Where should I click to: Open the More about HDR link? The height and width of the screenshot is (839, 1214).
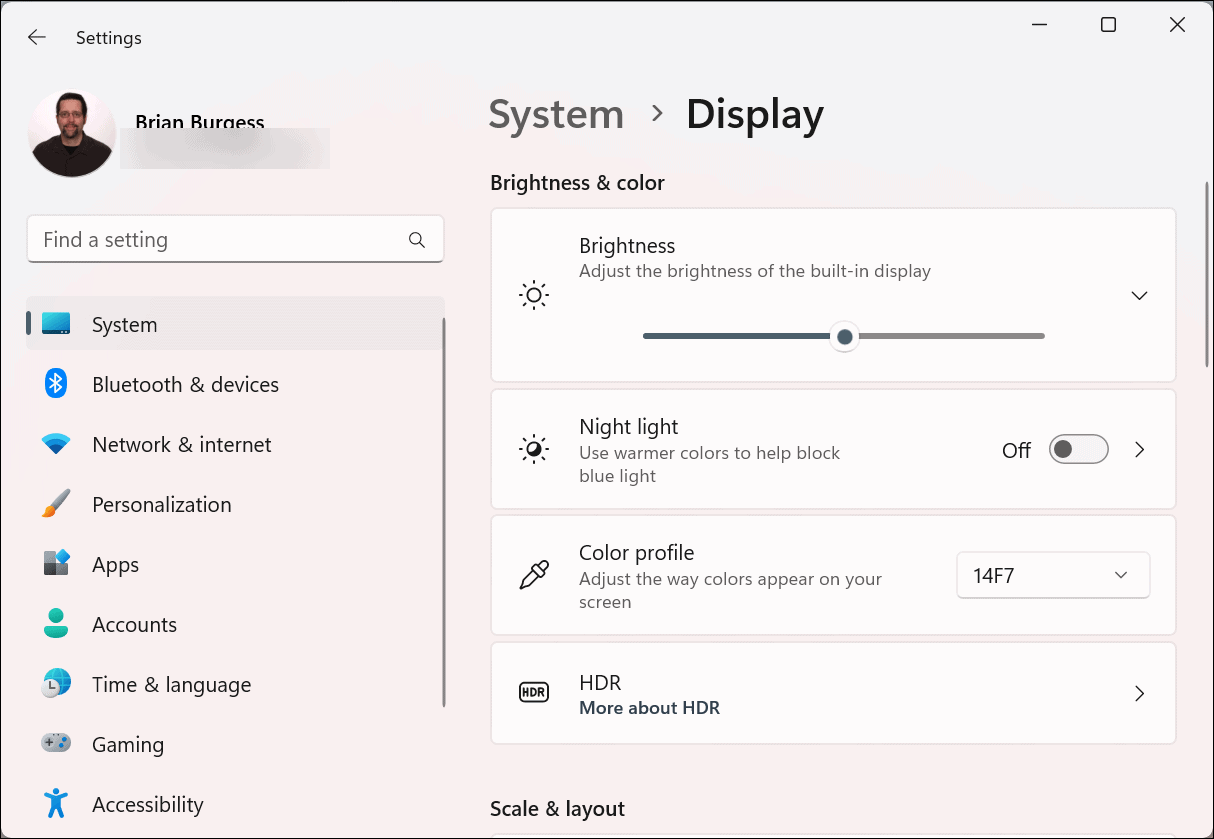coord(649,707)
